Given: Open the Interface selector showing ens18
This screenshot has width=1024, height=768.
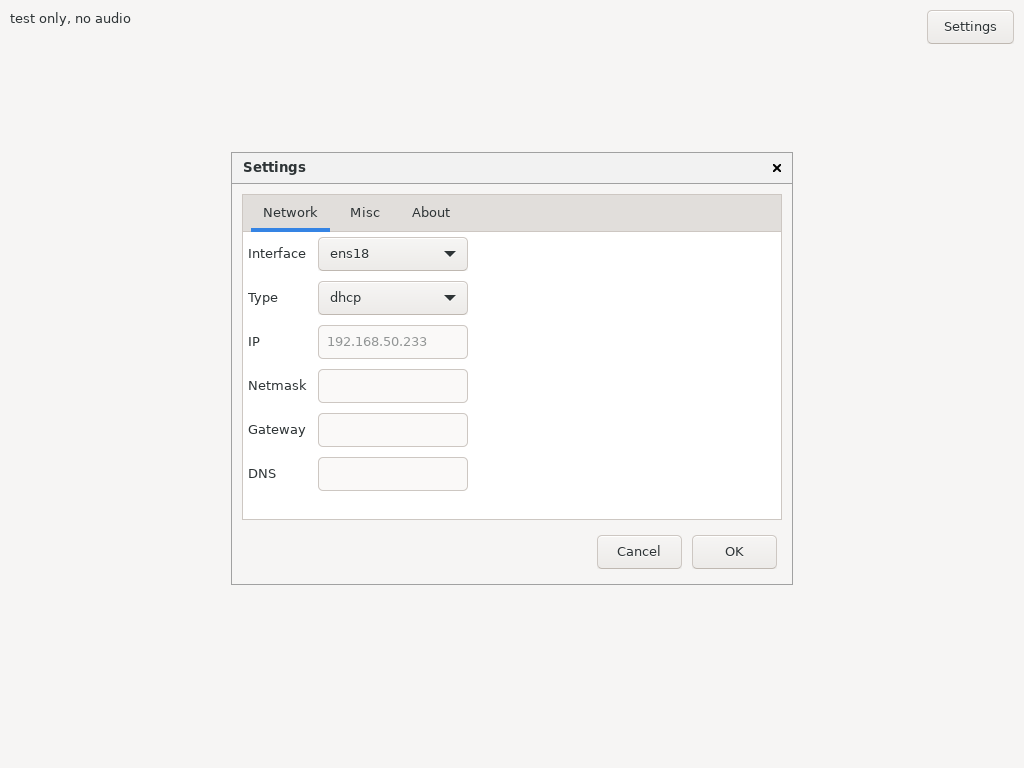Looking at the screenshot, I should click(392, 254).
